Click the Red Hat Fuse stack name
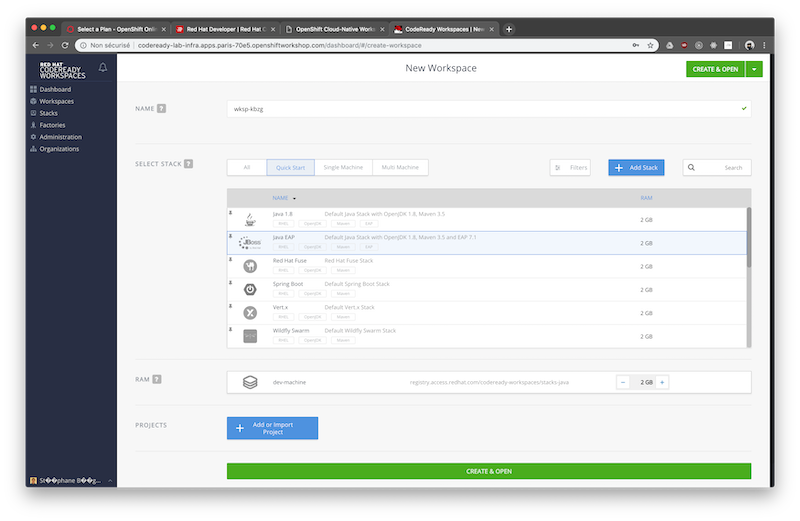Viewport: 800px width, 521px height. tap(290, 261)
